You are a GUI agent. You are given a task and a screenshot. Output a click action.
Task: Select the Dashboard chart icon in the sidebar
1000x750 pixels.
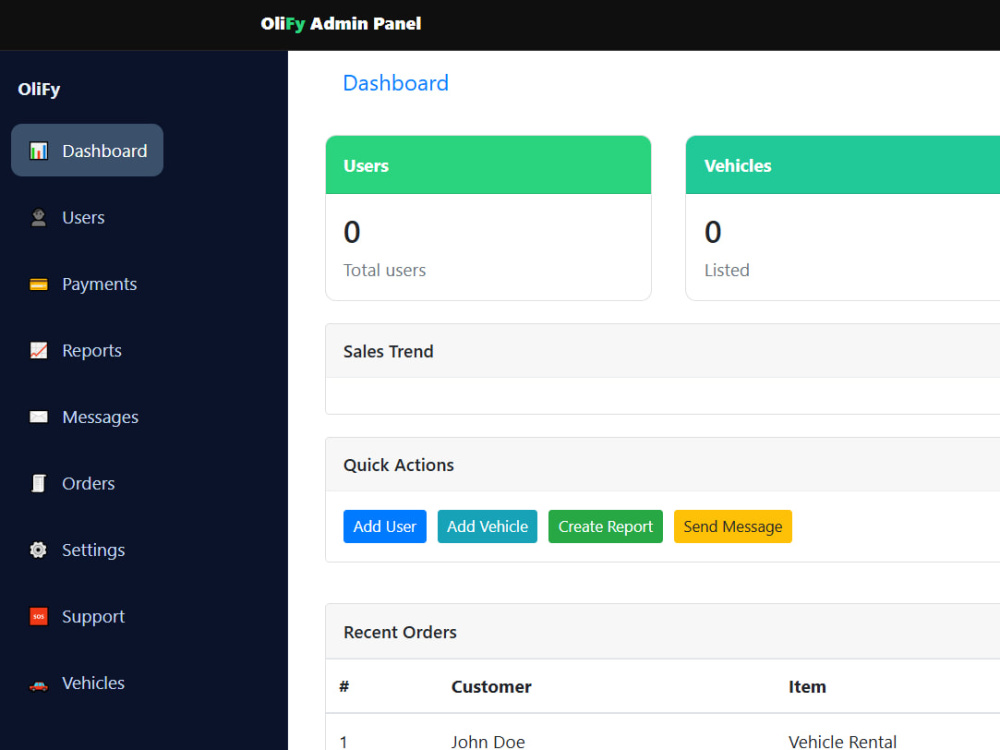coord(38,150)
